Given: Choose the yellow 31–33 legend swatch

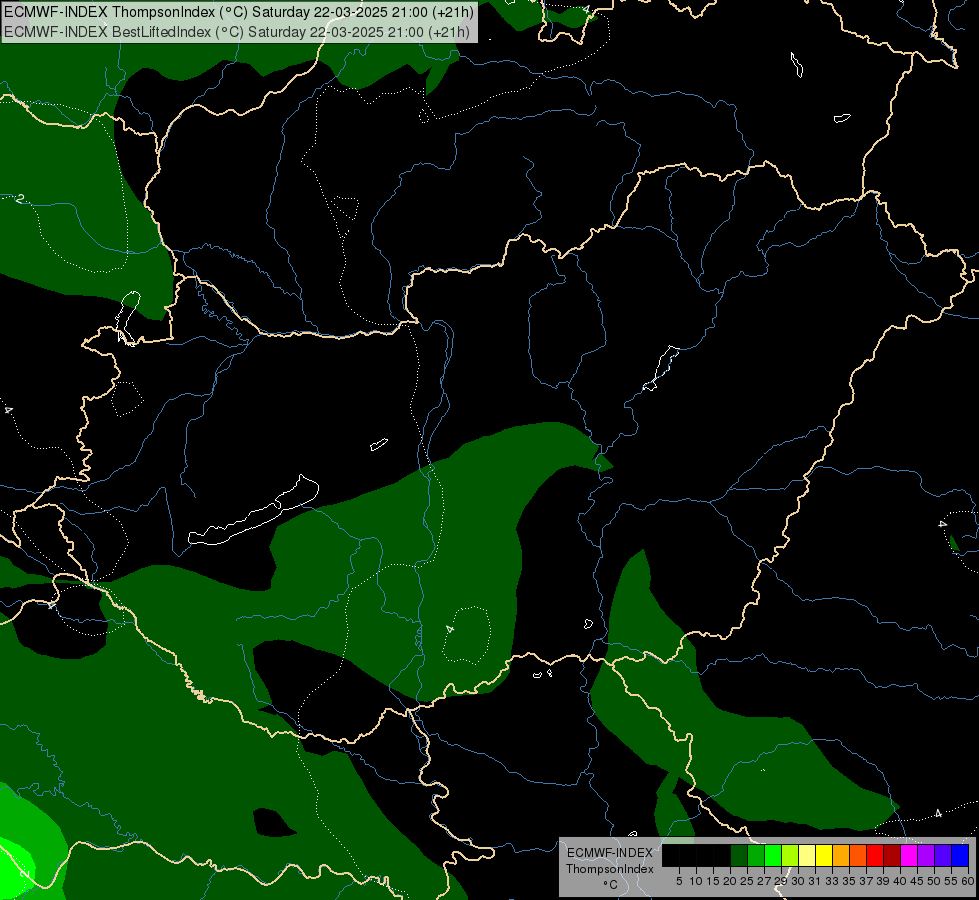Looking at the screenshot, I should [824, 855].
